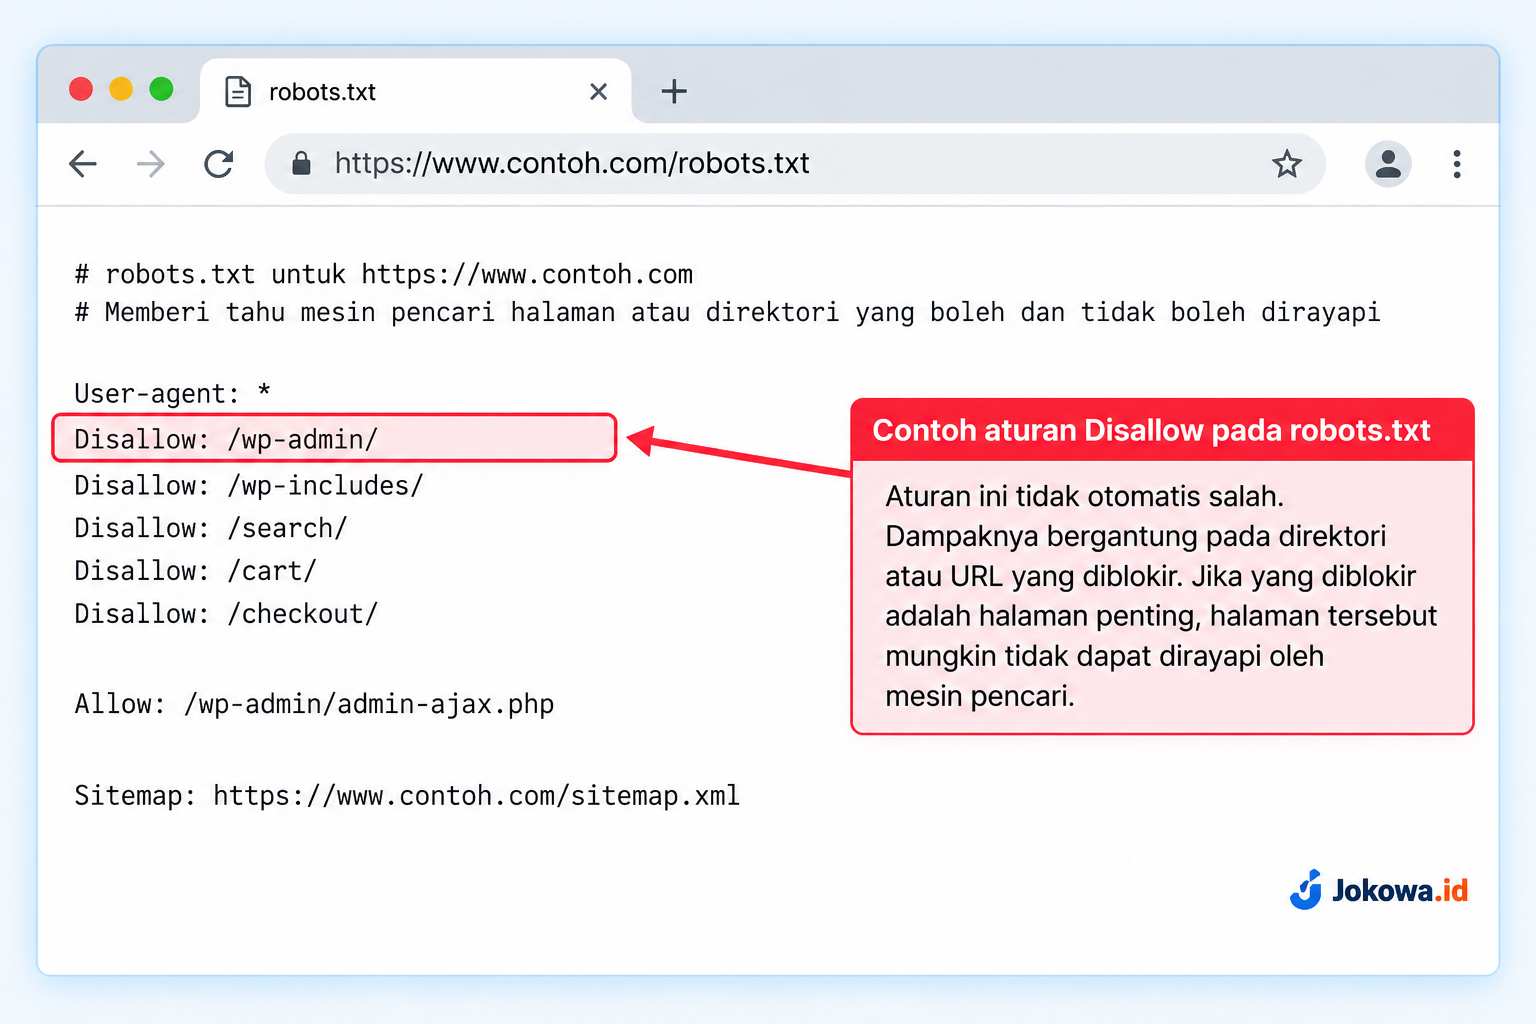Screen dimensions: 1536x1024
Task: Go back with the browser back arrow
Action: point(83,164)
